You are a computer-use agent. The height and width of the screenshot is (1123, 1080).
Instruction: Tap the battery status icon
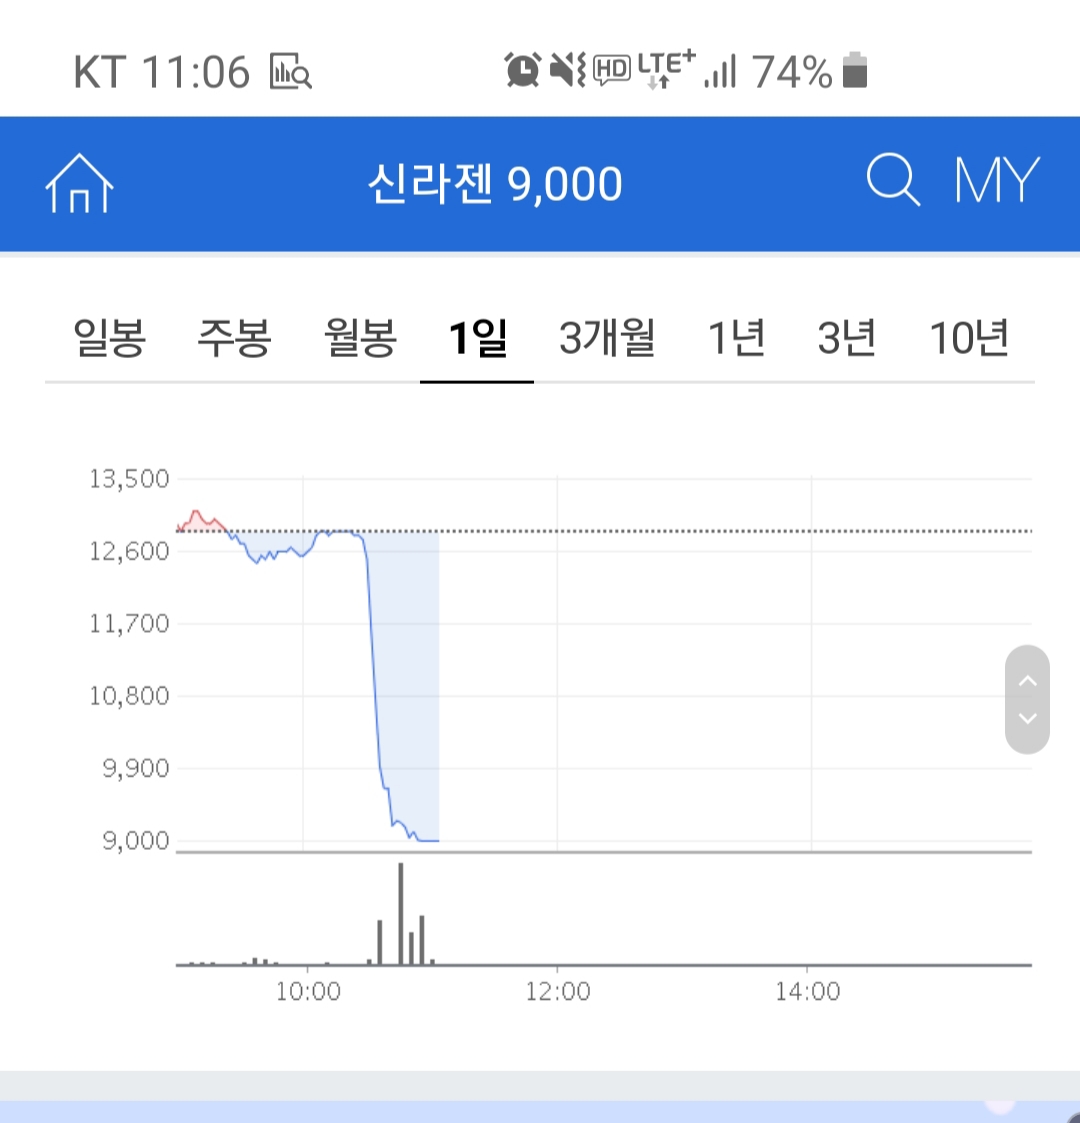[x=855, y=70]
